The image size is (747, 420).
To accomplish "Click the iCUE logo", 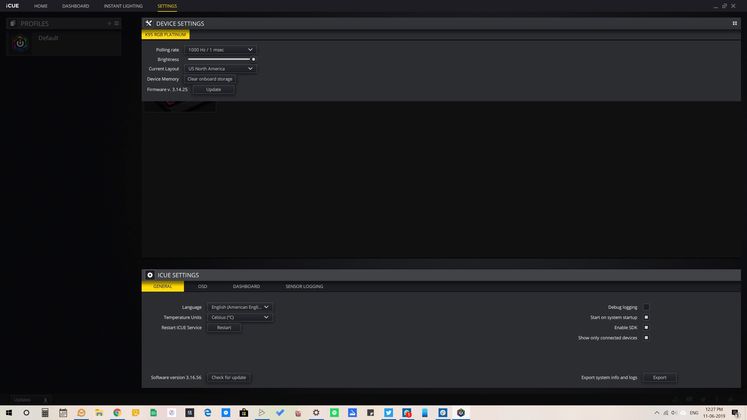I will tap(12, 6).
